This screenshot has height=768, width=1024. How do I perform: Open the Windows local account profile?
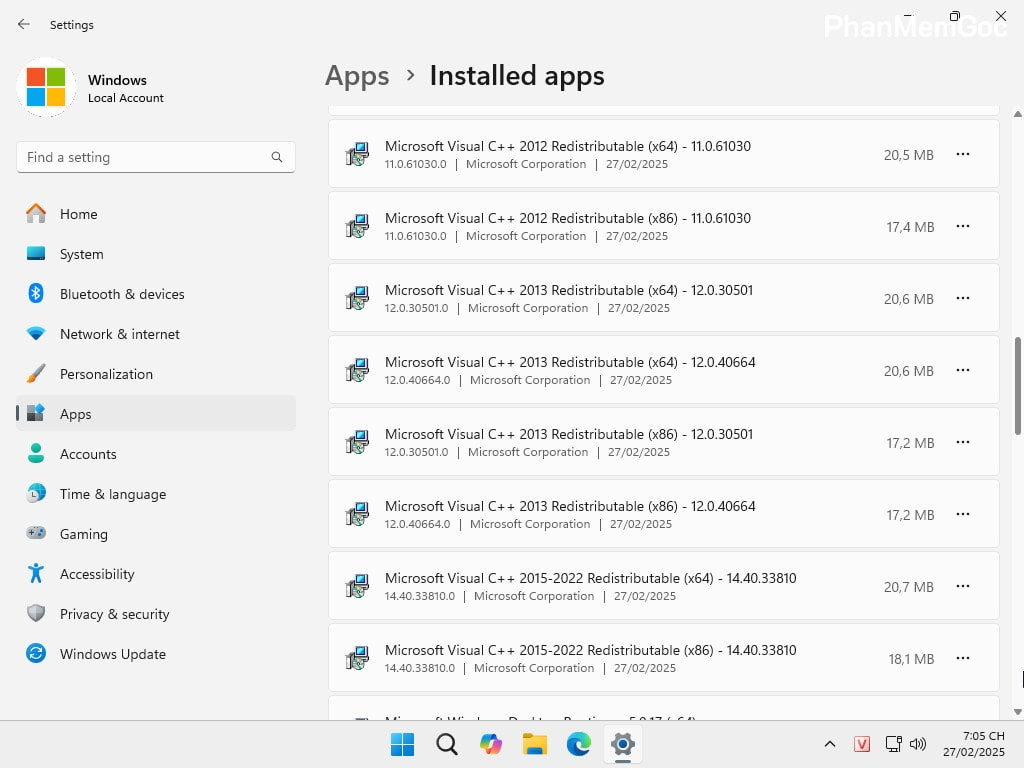pos(117,88)
